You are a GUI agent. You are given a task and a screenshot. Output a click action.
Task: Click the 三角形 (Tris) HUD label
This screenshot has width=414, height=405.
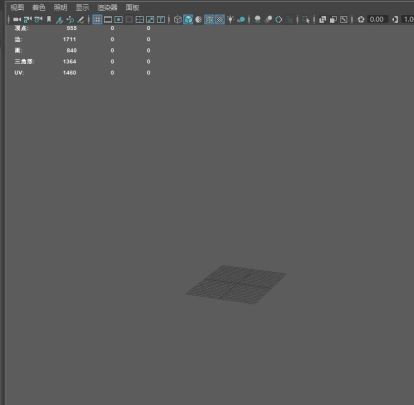[24, 62]
